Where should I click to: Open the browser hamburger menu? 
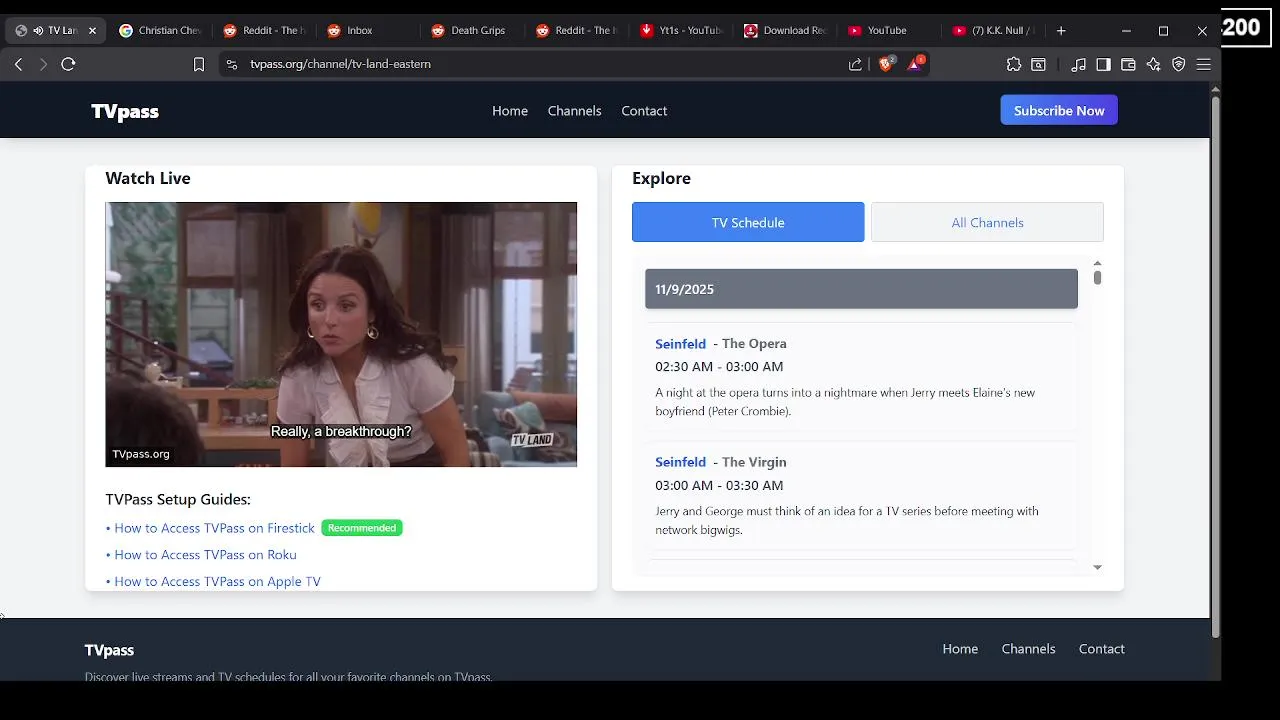pyautogui.click(x=1203, y=64)
